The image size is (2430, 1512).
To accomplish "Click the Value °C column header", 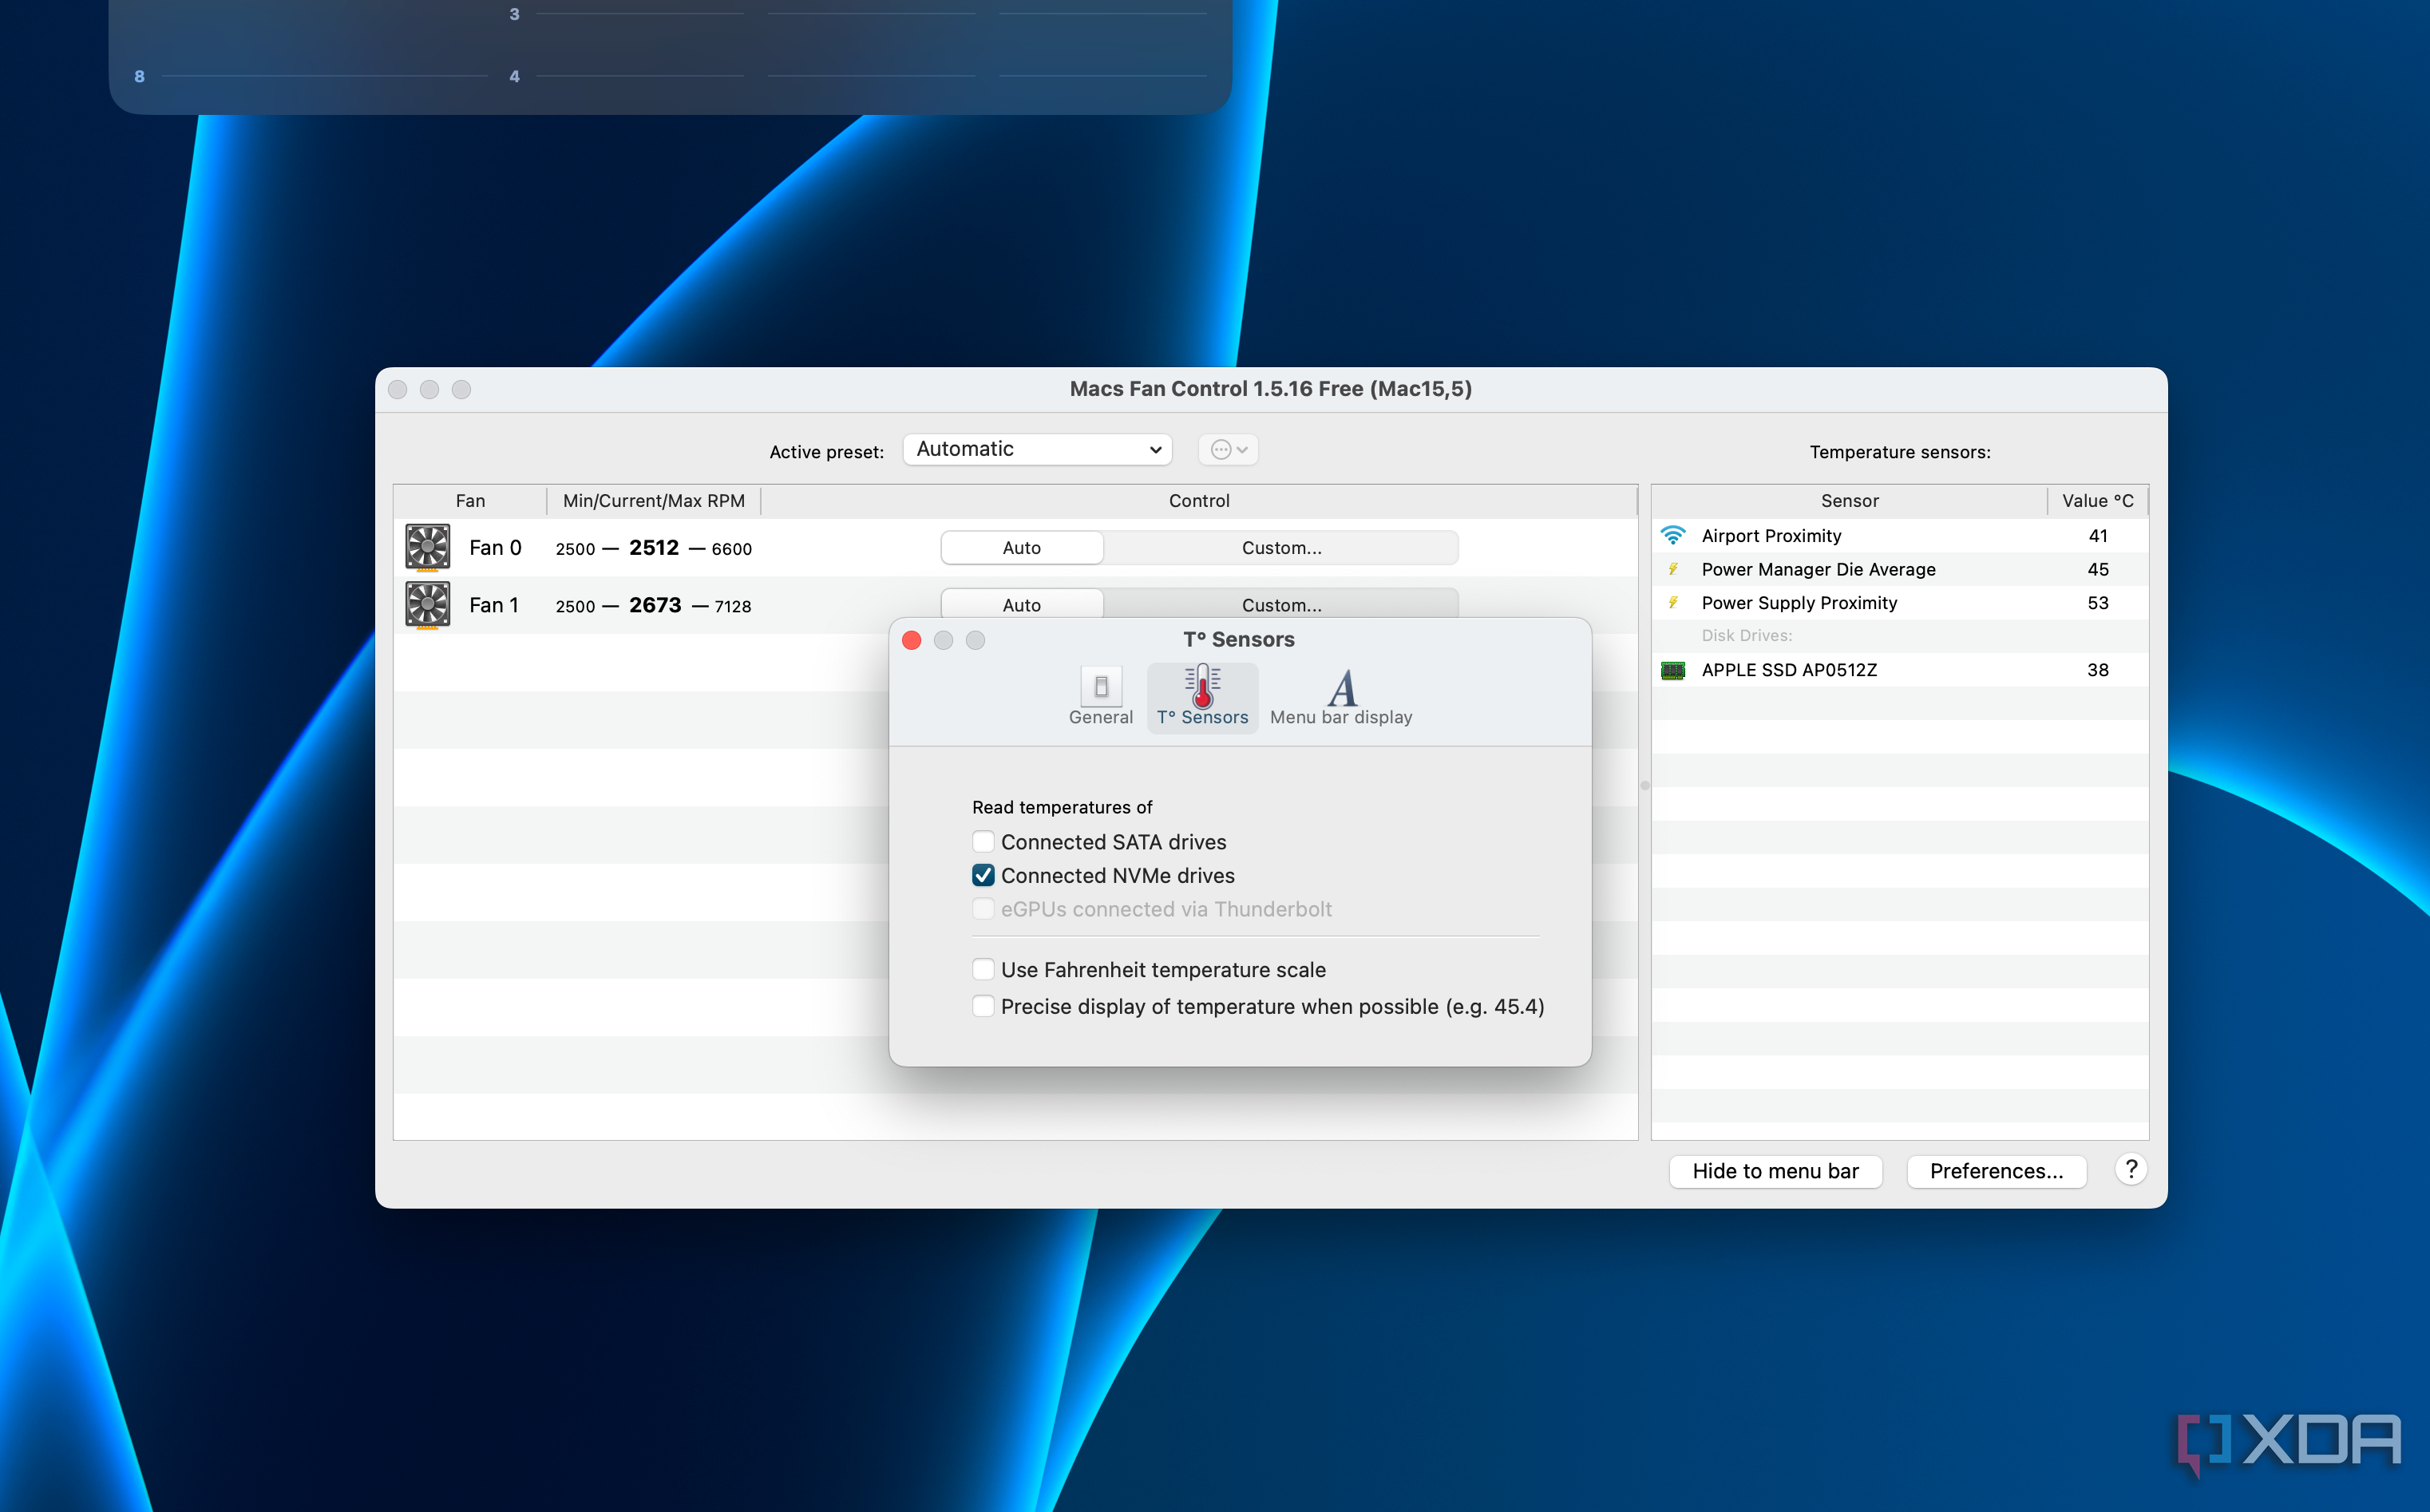I will pos(2097,501).
